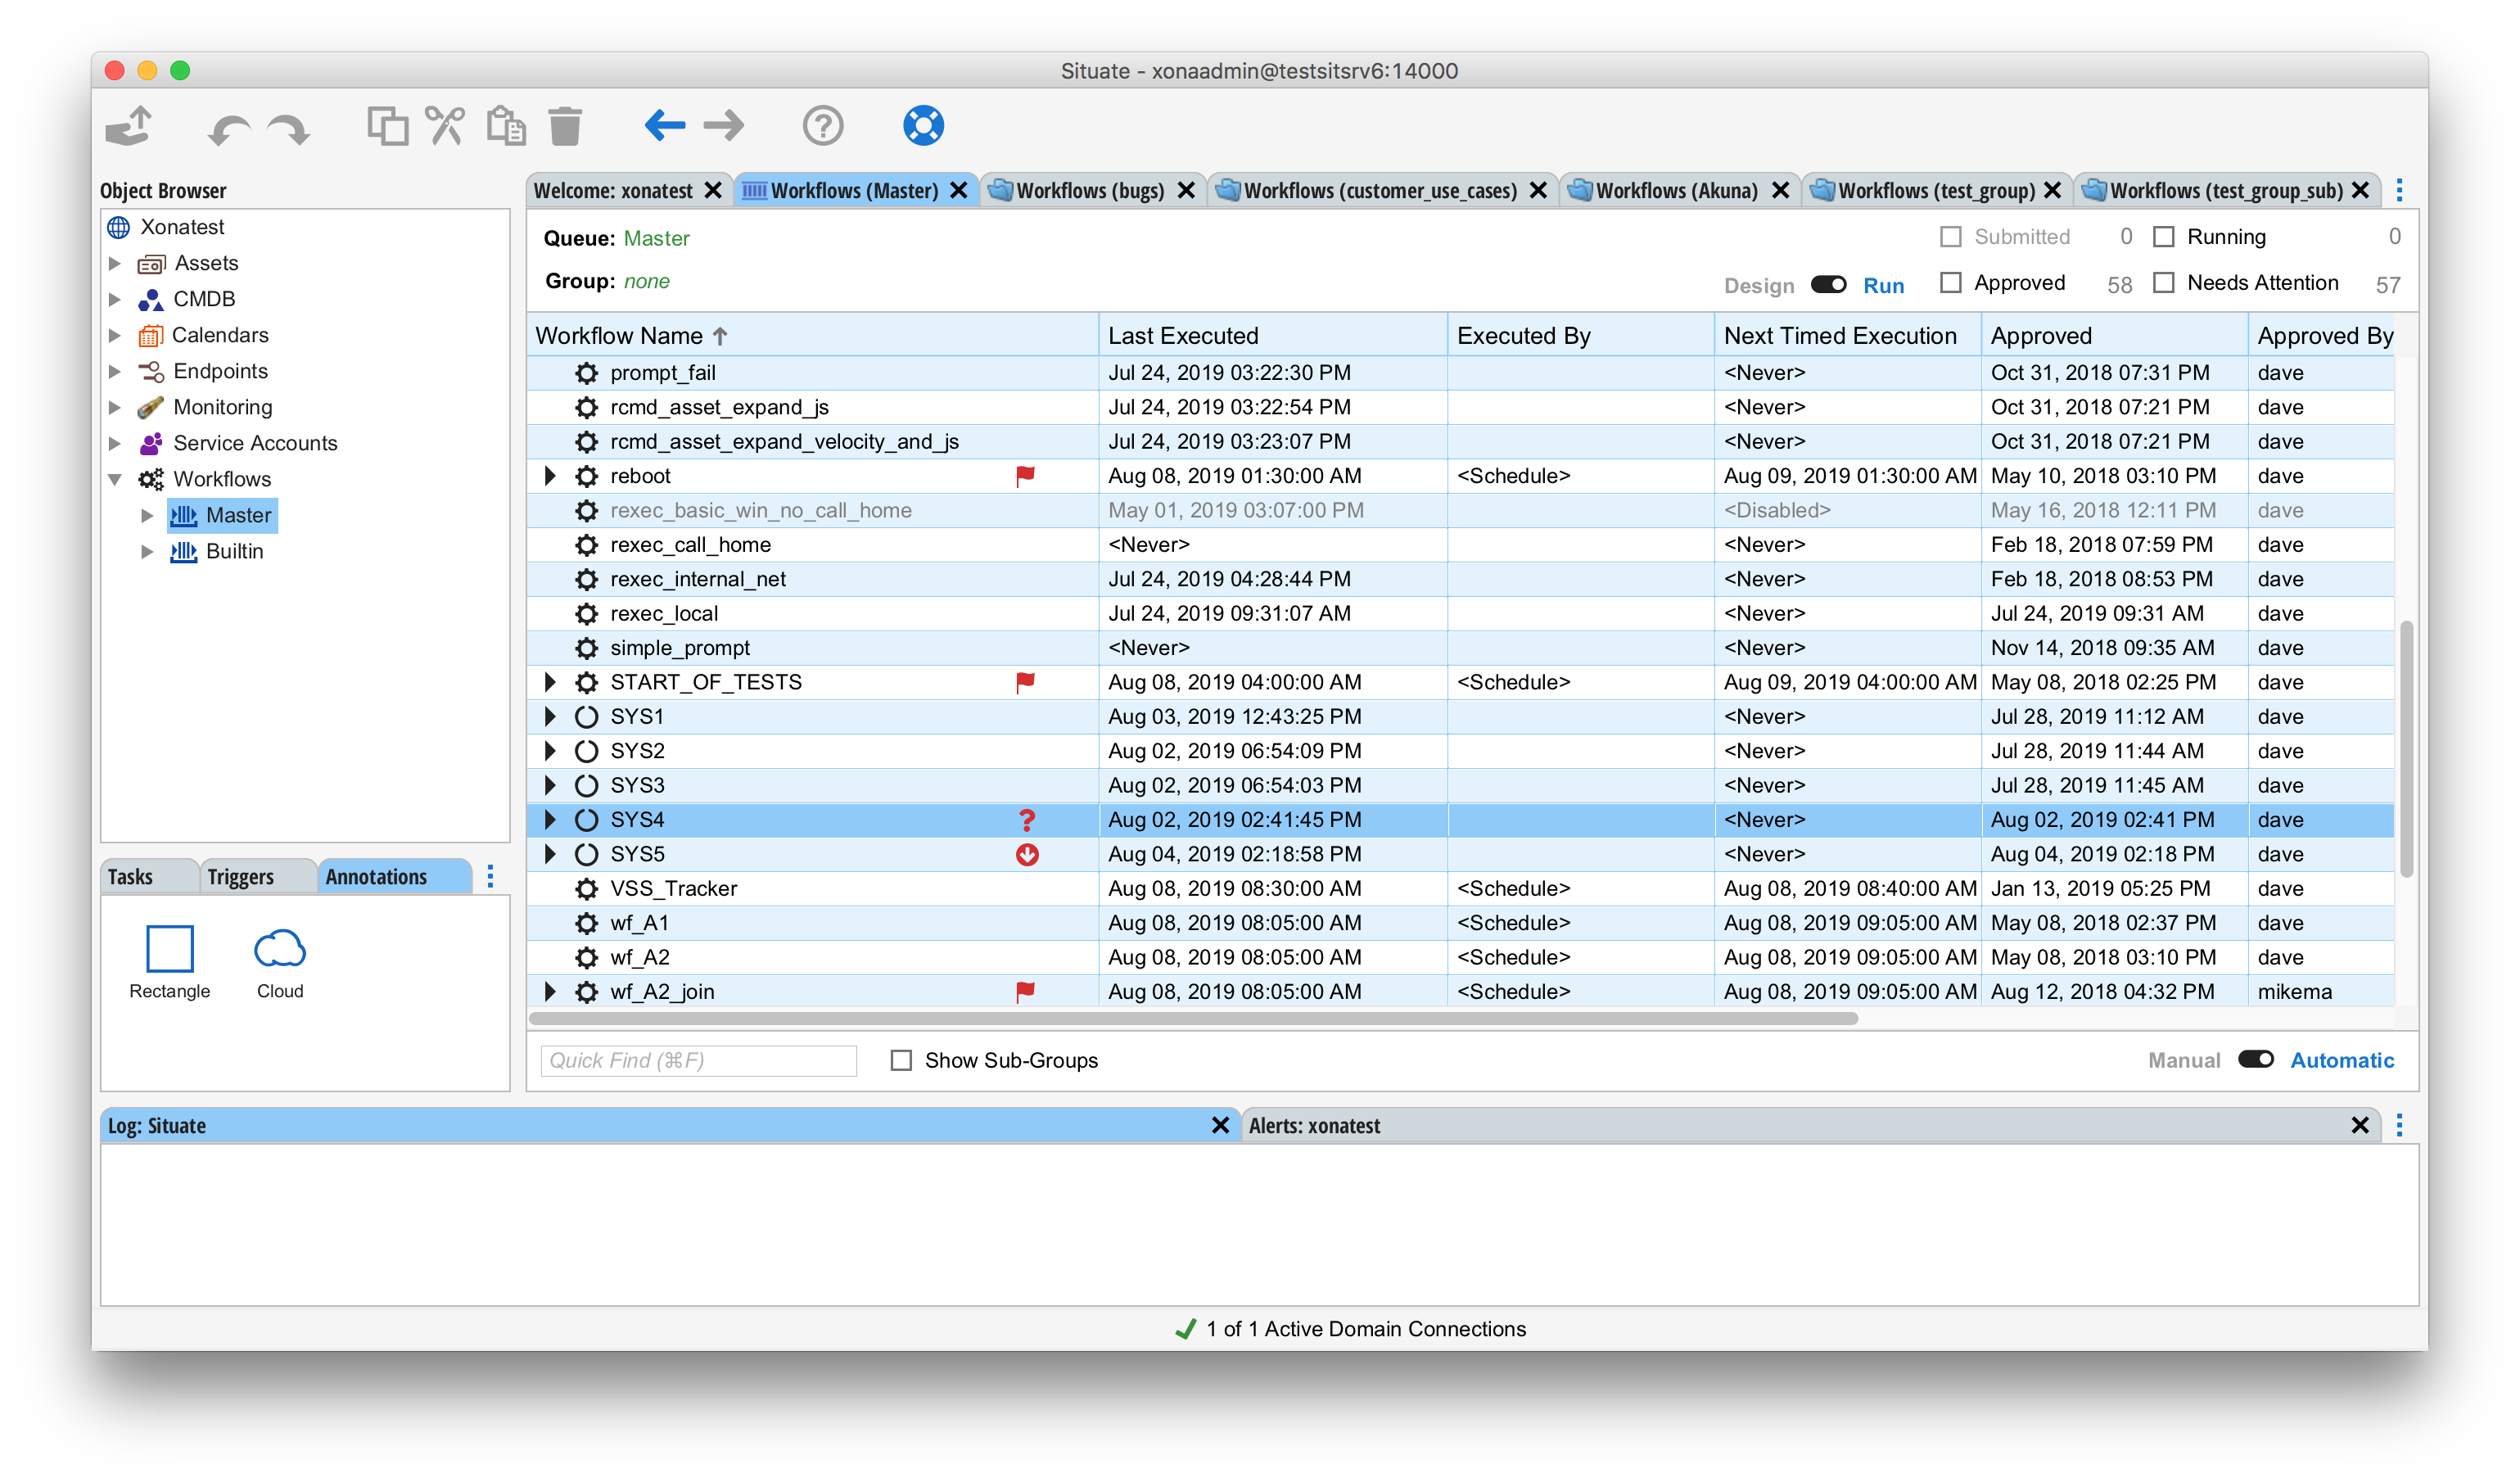Check the Show Sub-Groups checkbox
Screen dimensions: 2520x1482
[901, 1060]
